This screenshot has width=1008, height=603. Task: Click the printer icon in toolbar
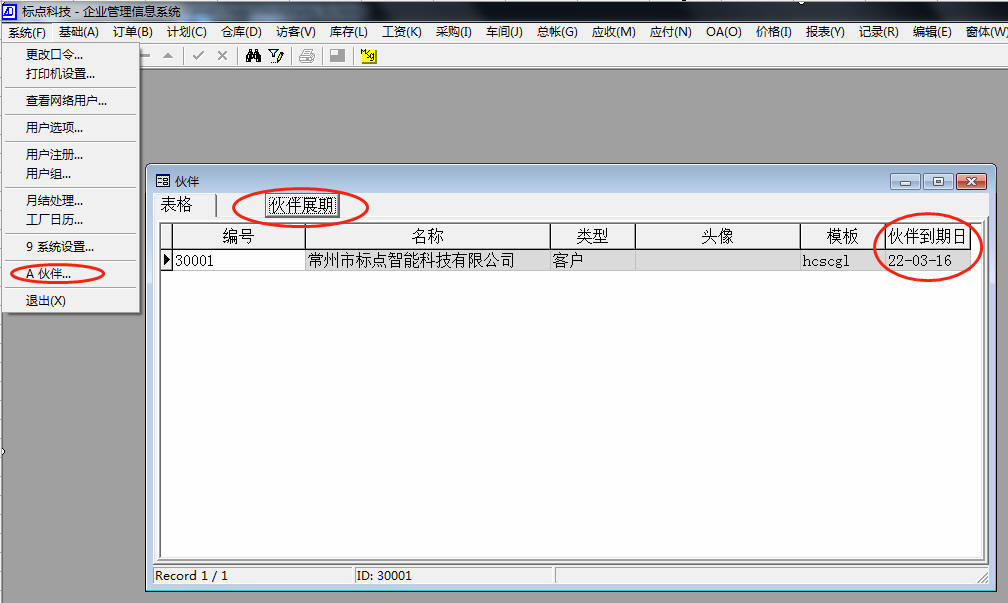[x=307, y=56]
